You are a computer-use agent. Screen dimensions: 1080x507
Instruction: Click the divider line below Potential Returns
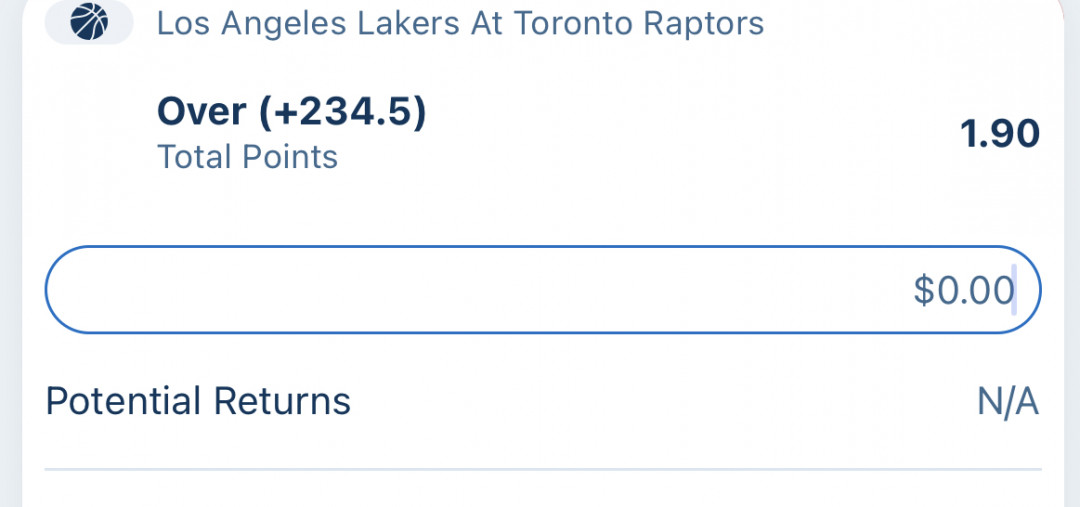tap(543, 470)
